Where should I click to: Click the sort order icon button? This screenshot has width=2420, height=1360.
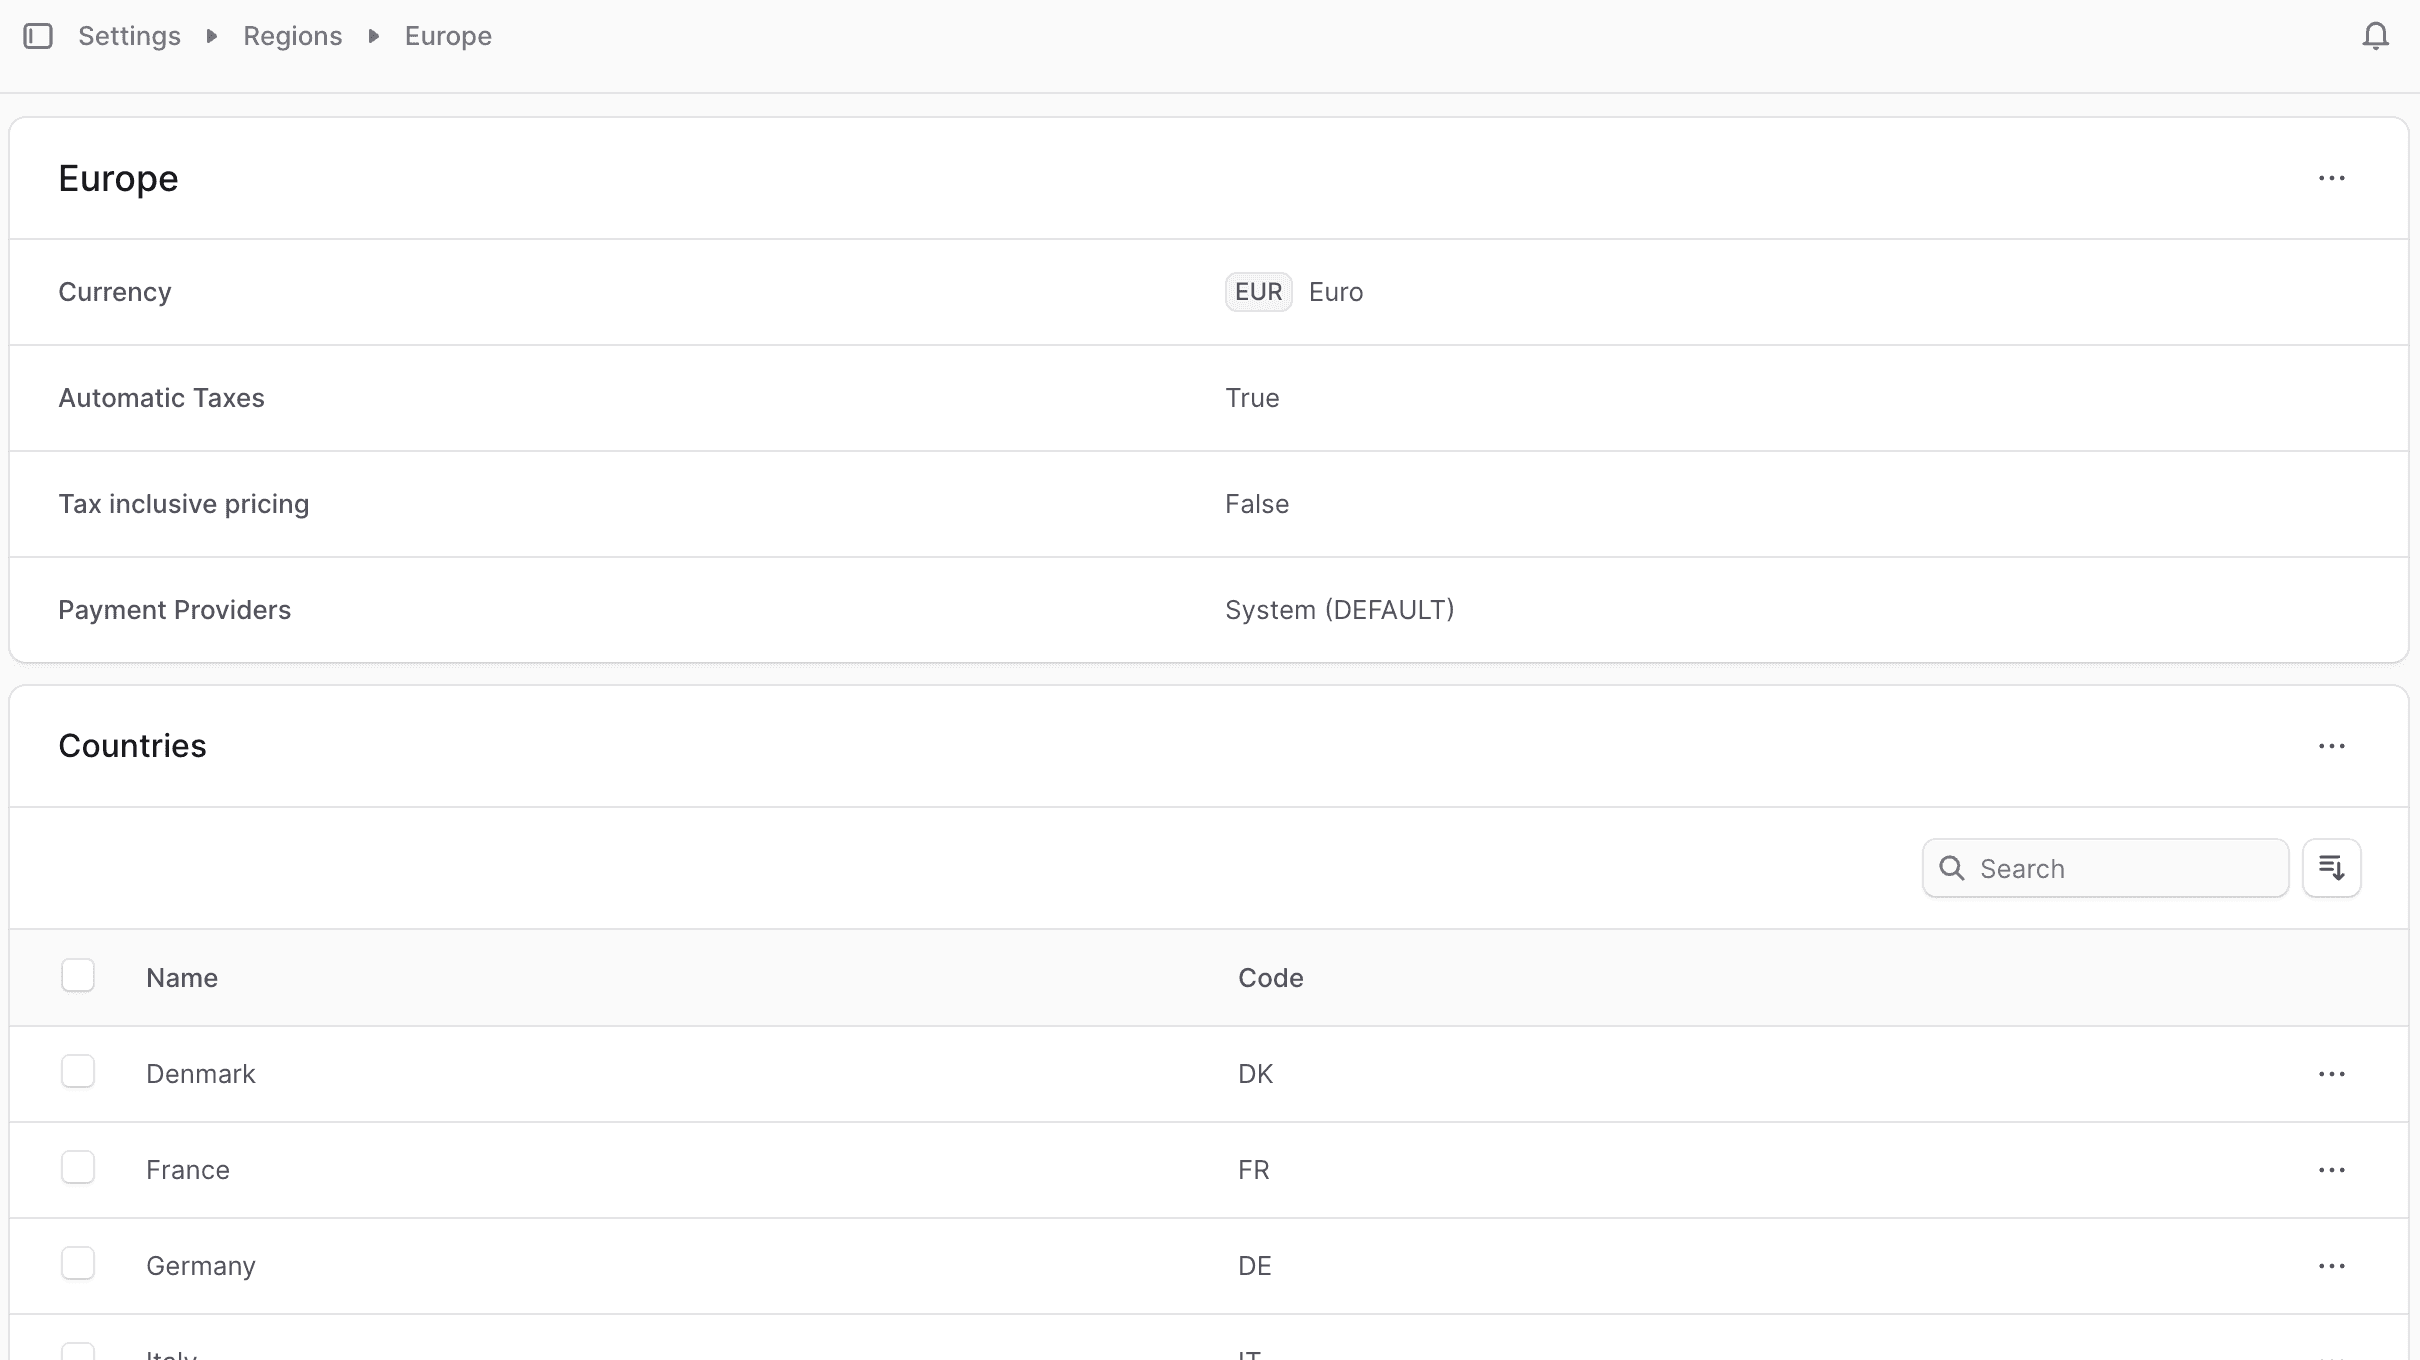click(2331, 868)
